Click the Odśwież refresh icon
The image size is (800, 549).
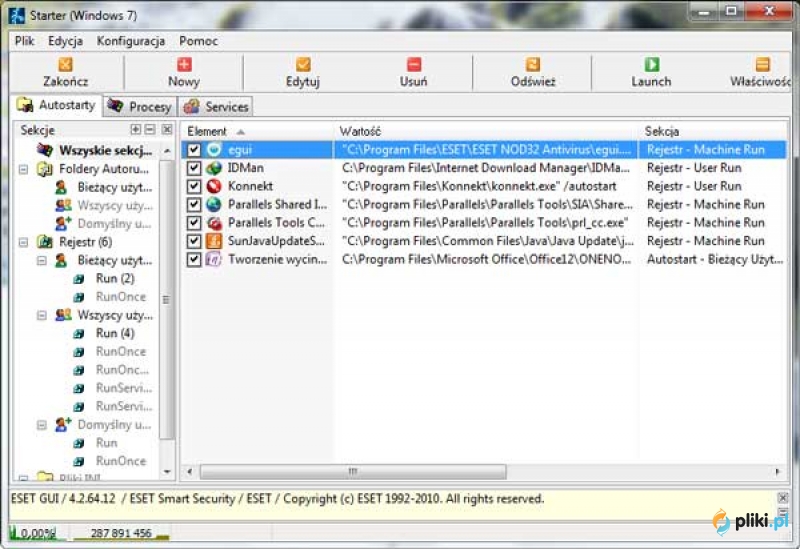(533, 64)
